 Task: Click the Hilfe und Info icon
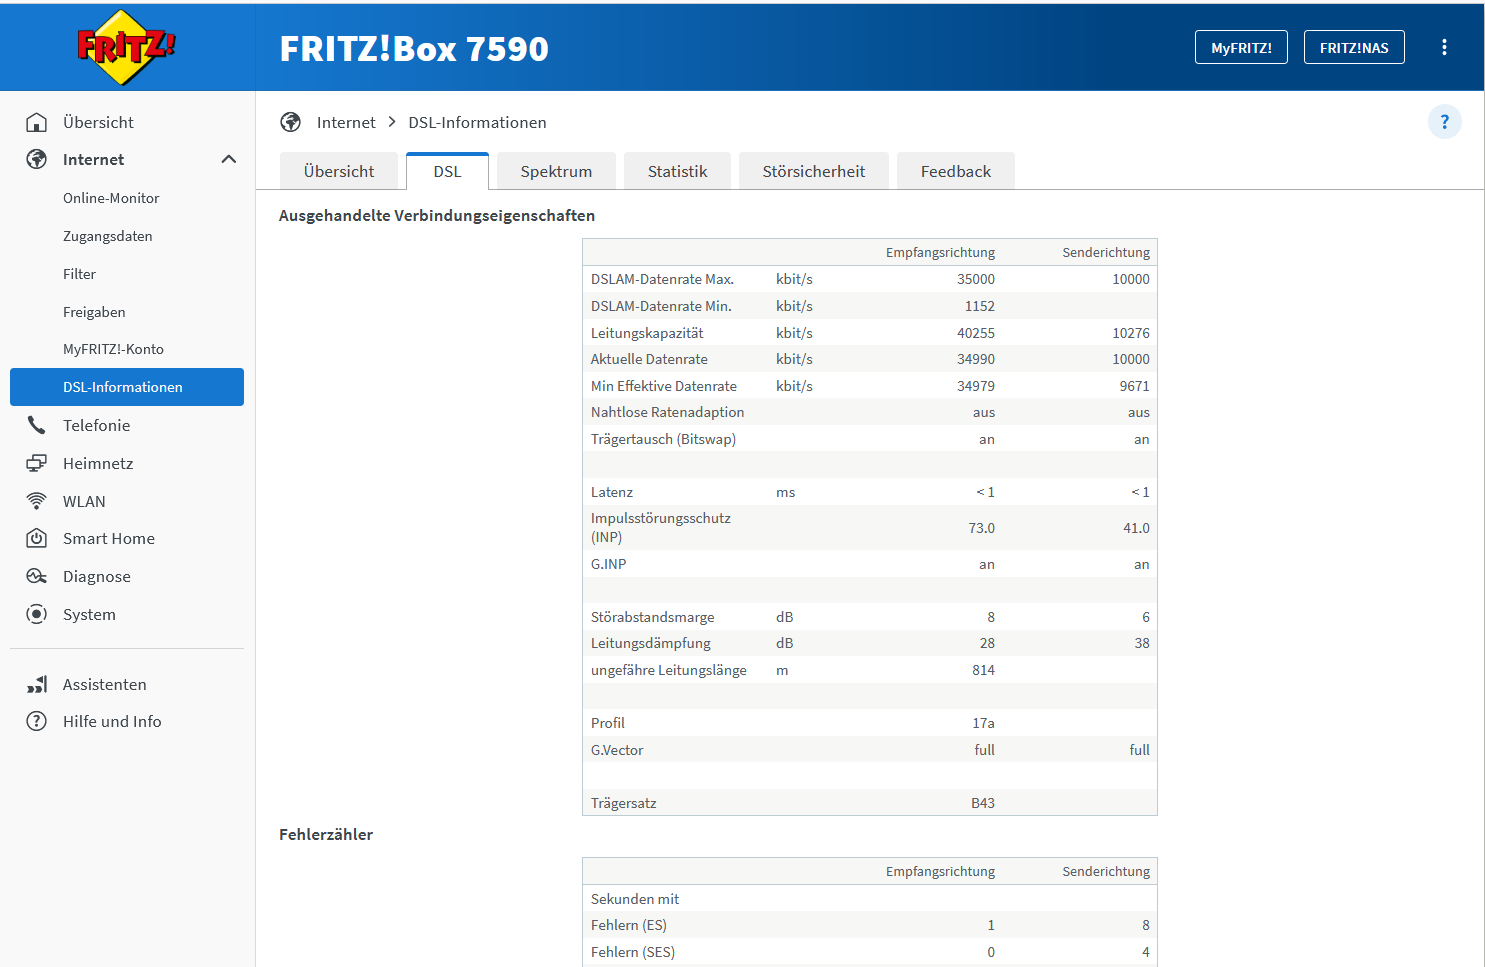(x=37, y=721)
